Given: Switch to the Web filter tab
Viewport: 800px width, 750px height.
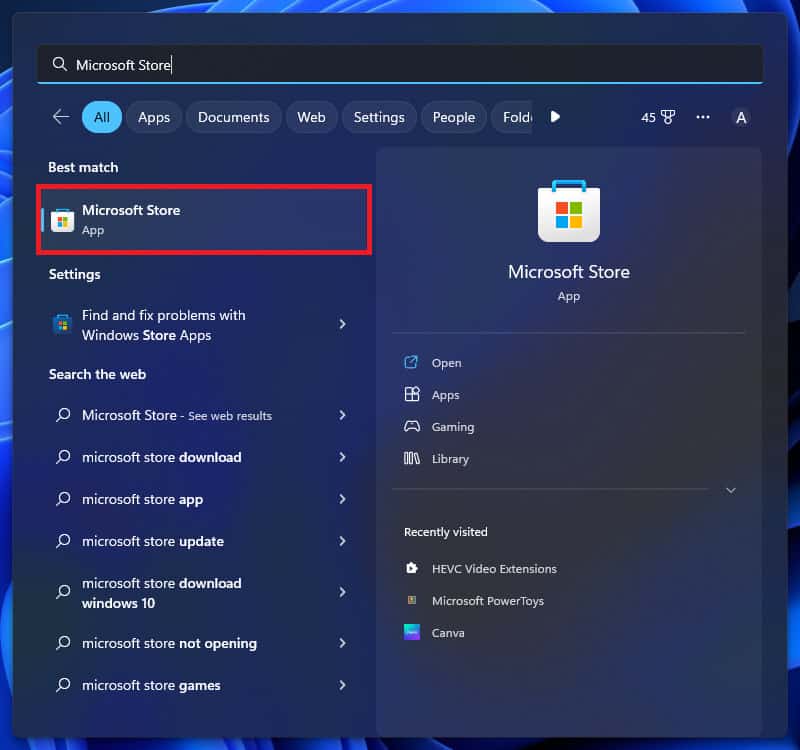Looking at the screenshot, I should [311, 117].
